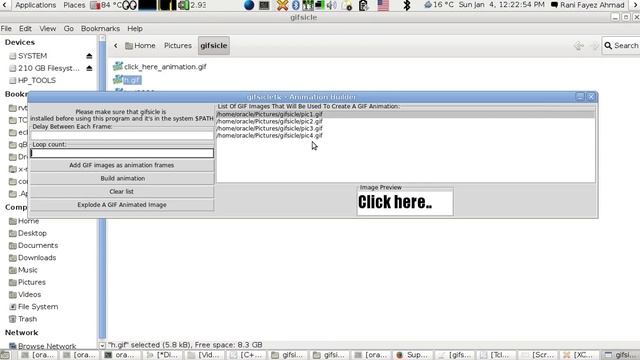Select the h.gif file
The image size is (640, 360).
127,80
